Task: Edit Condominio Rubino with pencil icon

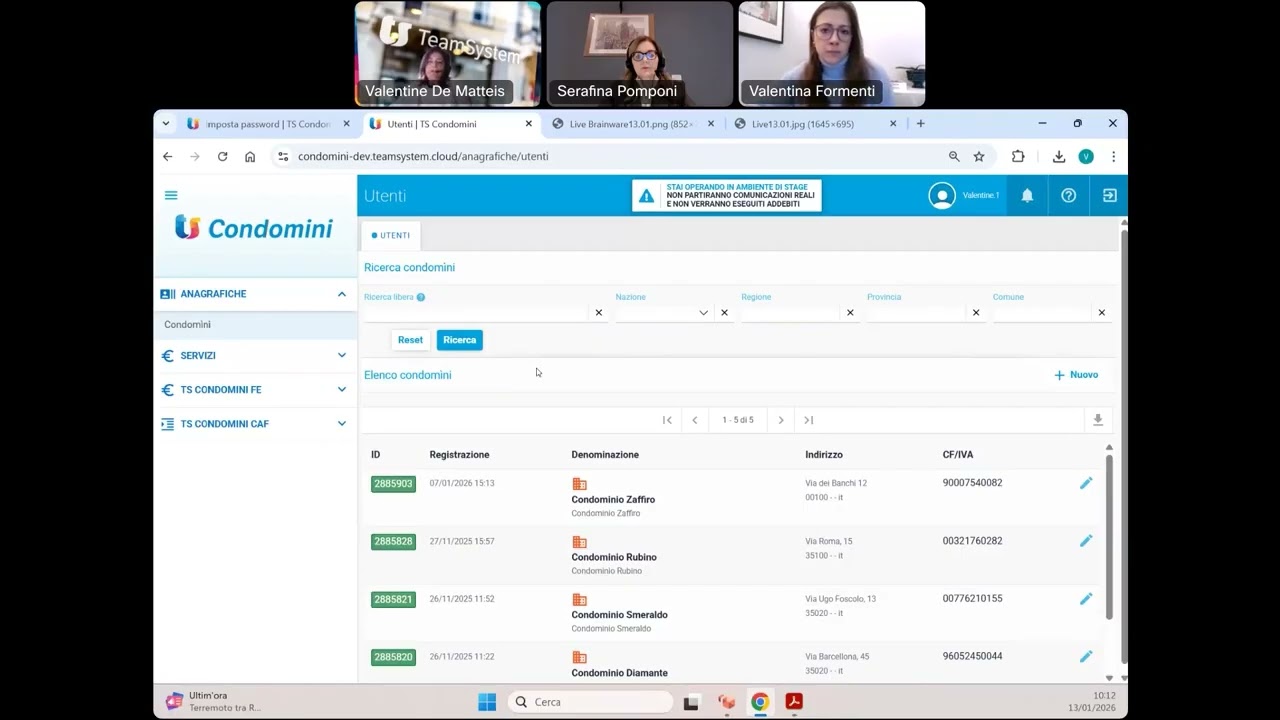Action: click(x=1086, y=541)
